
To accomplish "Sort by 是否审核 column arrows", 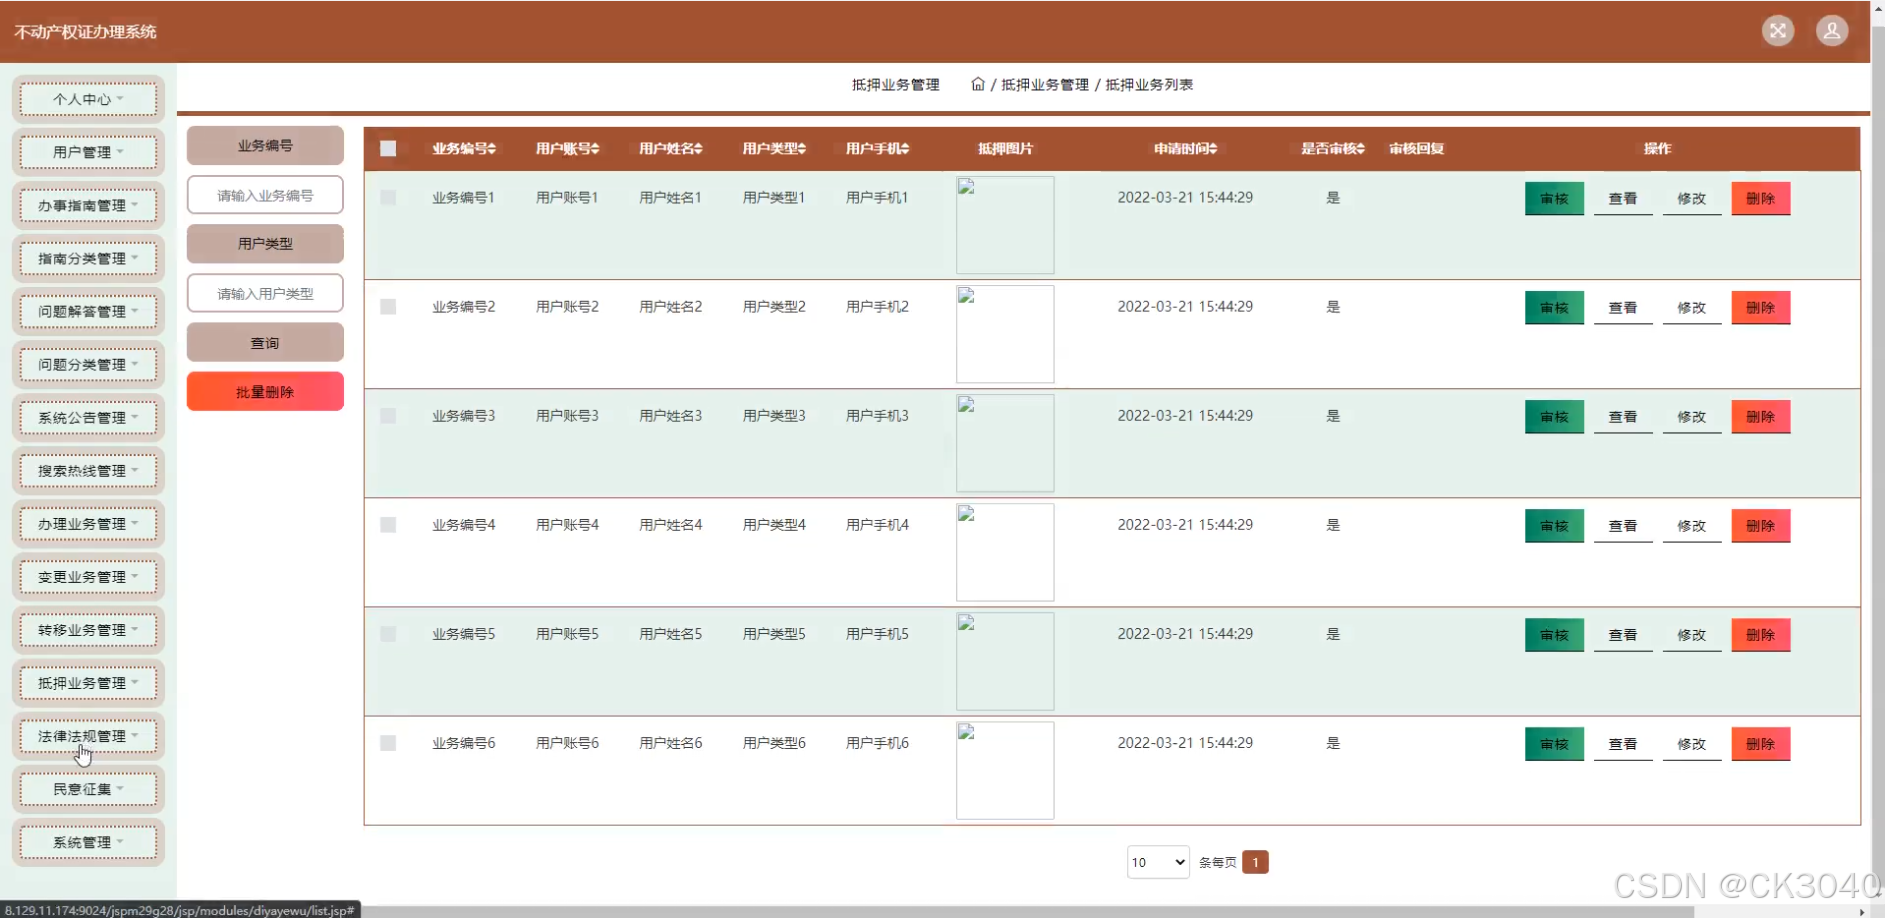I will click(x=1361, y=149).
